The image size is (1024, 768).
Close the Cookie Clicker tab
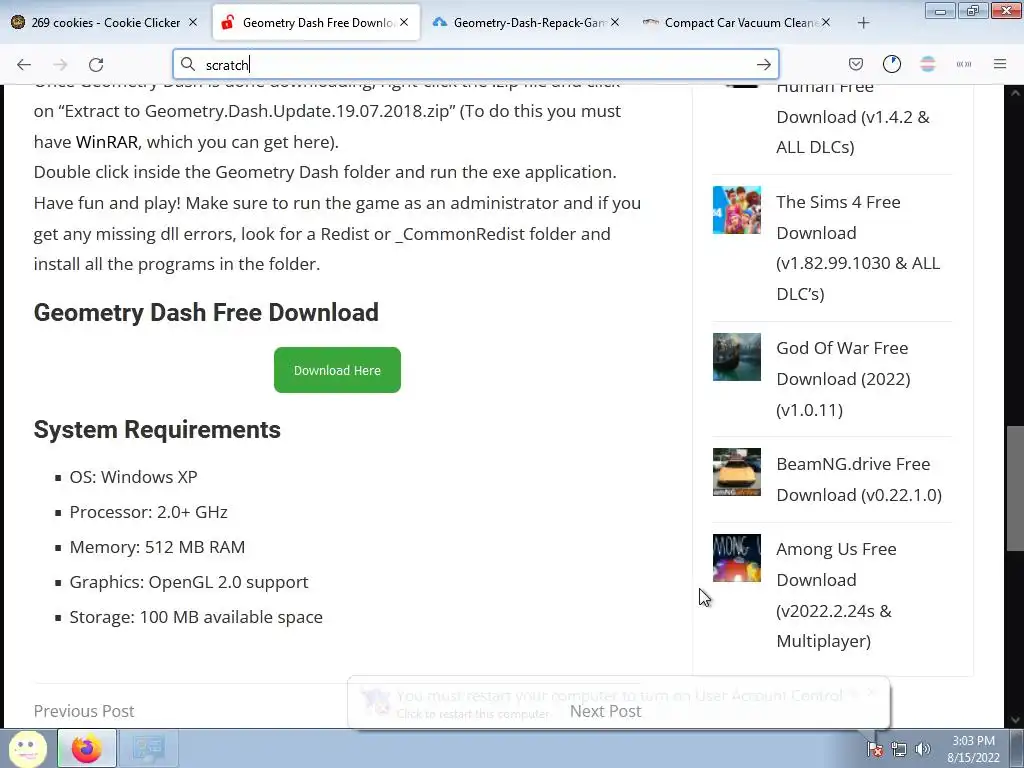click(193, 22)
